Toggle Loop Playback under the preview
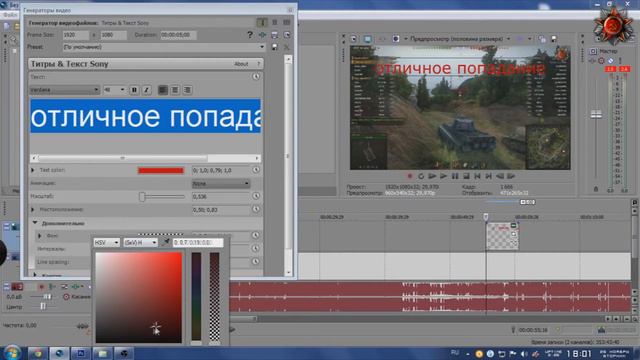Screen dimensions: 640x360 421,176
